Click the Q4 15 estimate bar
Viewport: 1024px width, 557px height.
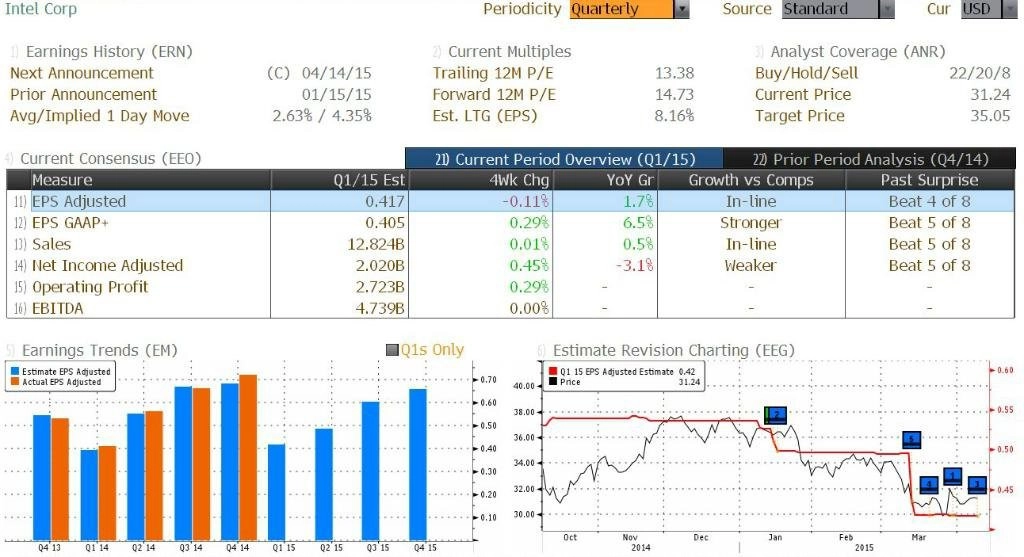418,464
